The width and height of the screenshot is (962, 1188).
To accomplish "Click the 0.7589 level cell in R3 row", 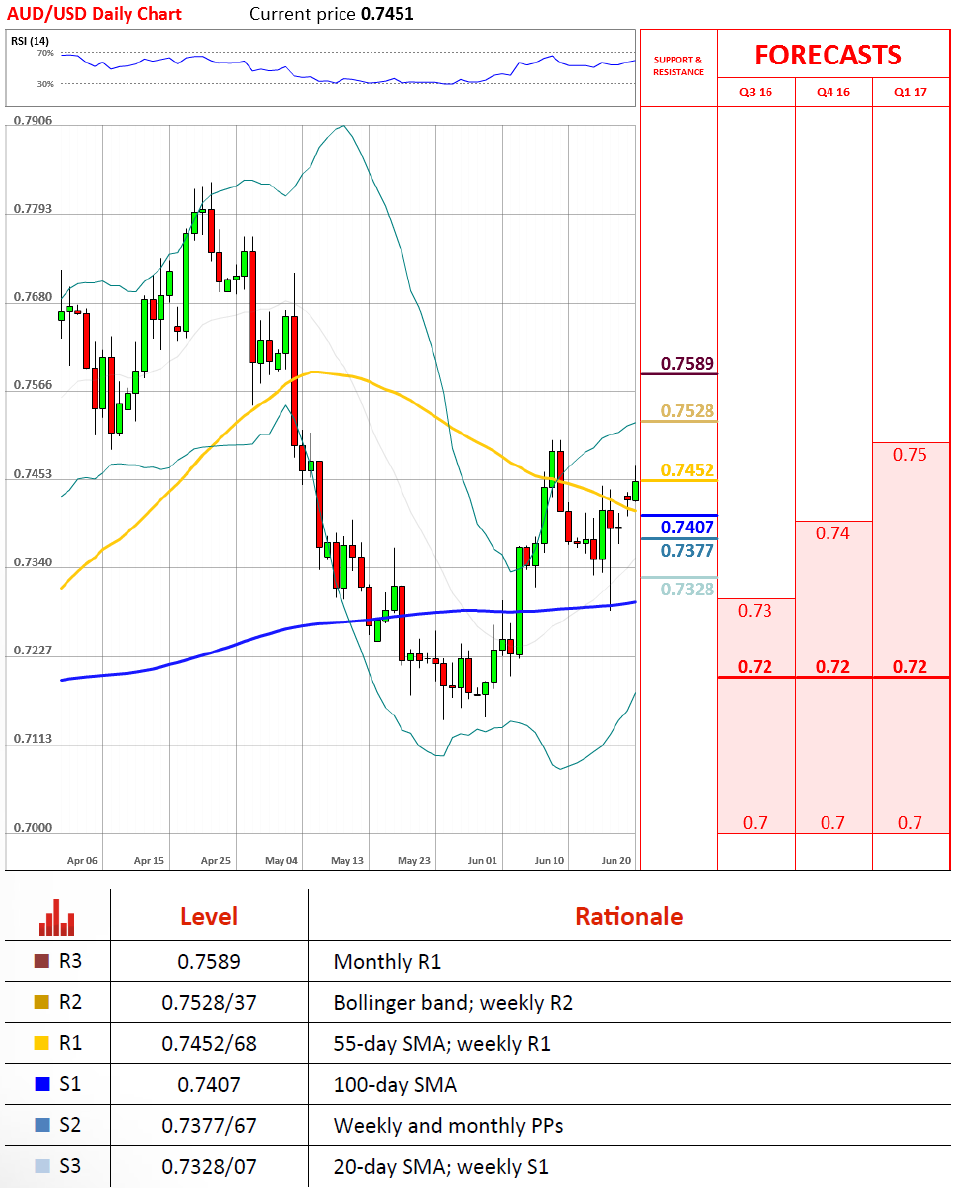I will pos(209,961).
